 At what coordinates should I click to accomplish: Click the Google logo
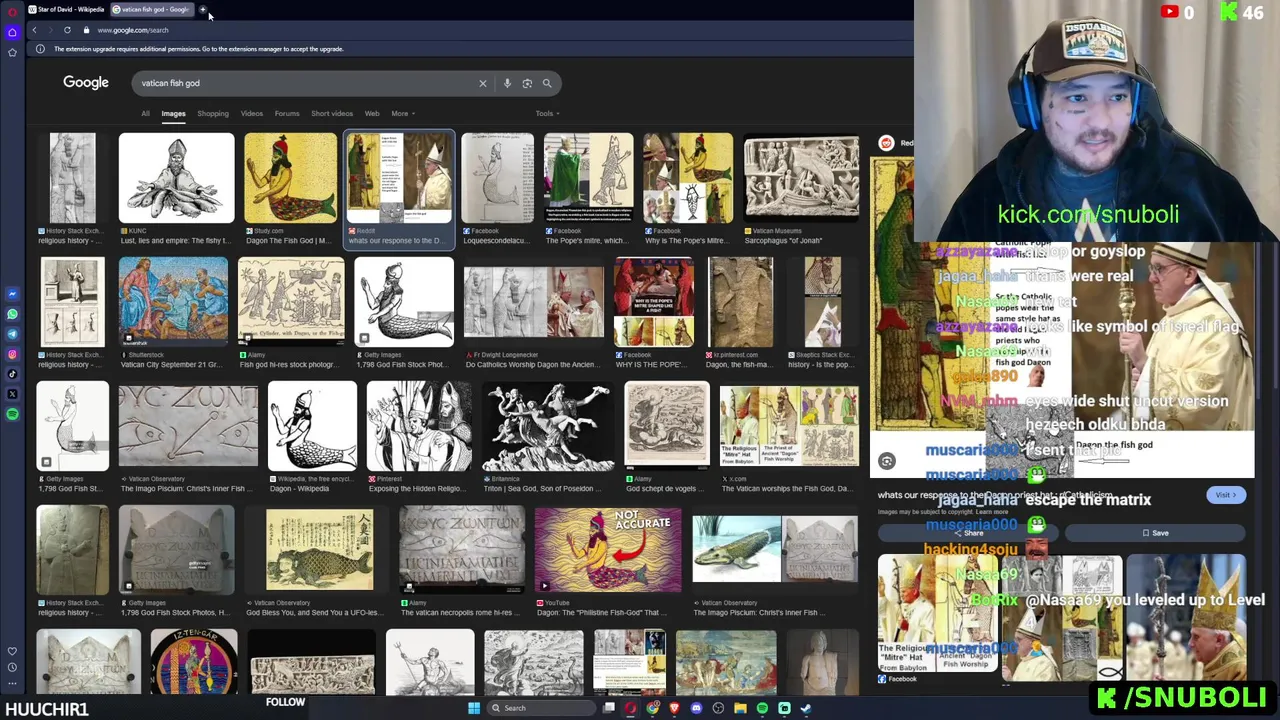tap(86, 83)
